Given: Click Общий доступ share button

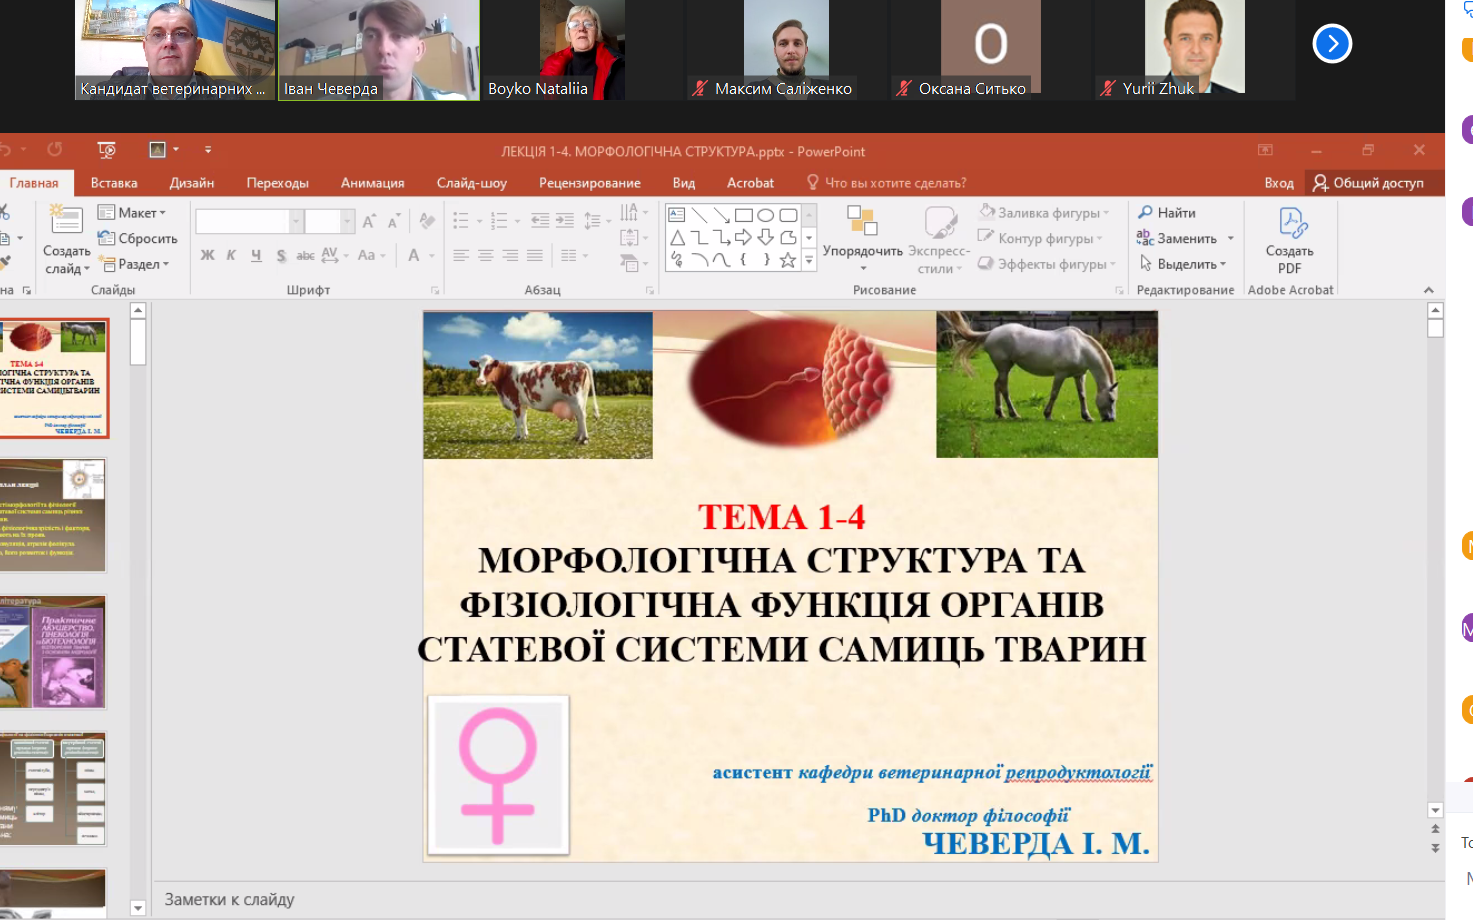Looking at the screenshot, I should coord(1368,183).
